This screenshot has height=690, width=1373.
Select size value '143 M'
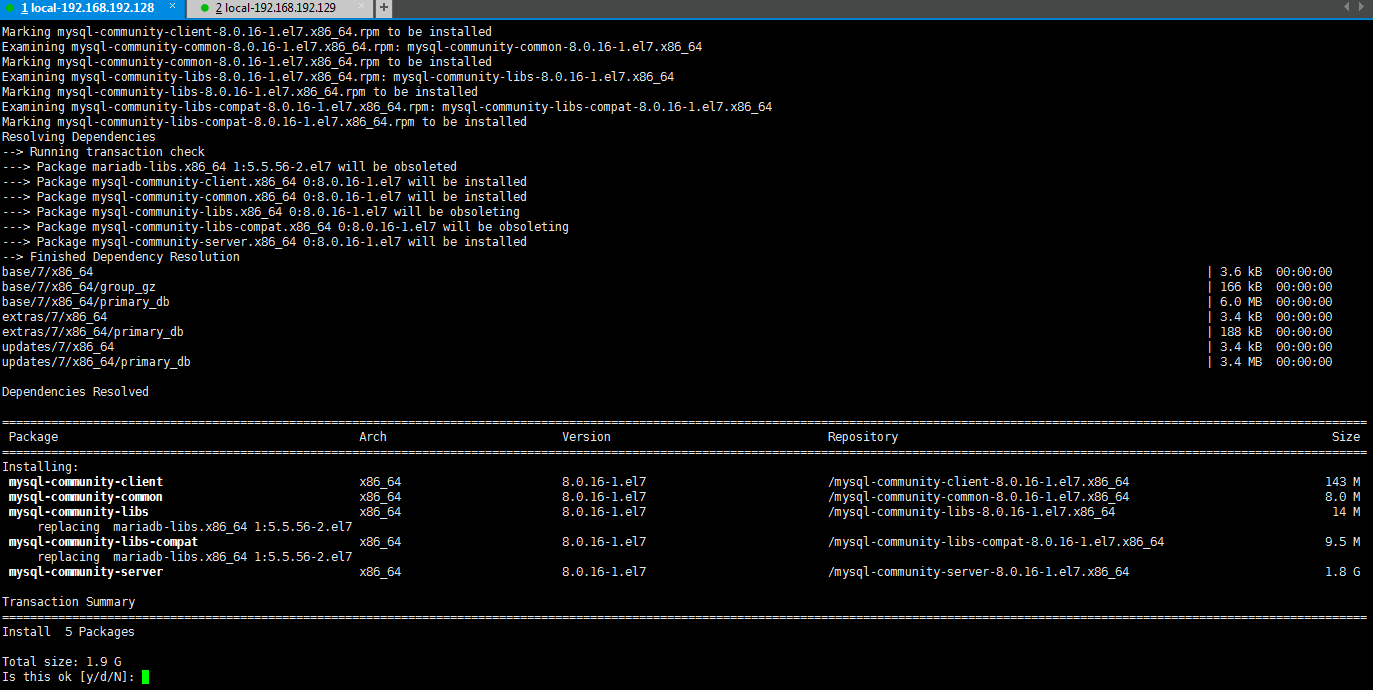pyautogui.click(x=1342, y=482)
